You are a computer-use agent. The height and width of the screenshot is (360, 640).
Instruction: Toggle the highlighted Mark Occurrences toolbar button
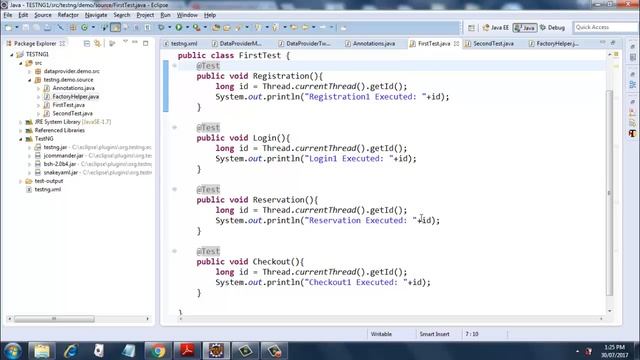[x=116, y=27]
